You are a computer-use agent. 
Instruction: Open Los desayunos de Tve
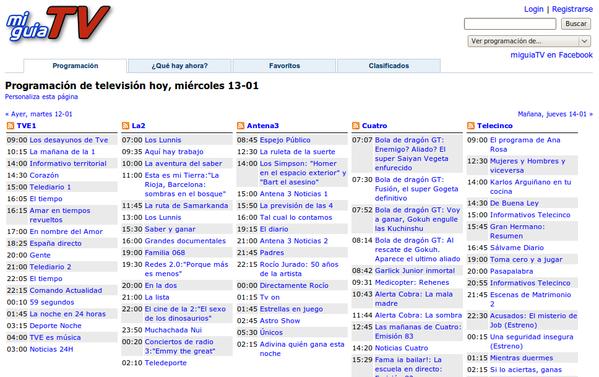click(x=69, y=140)
